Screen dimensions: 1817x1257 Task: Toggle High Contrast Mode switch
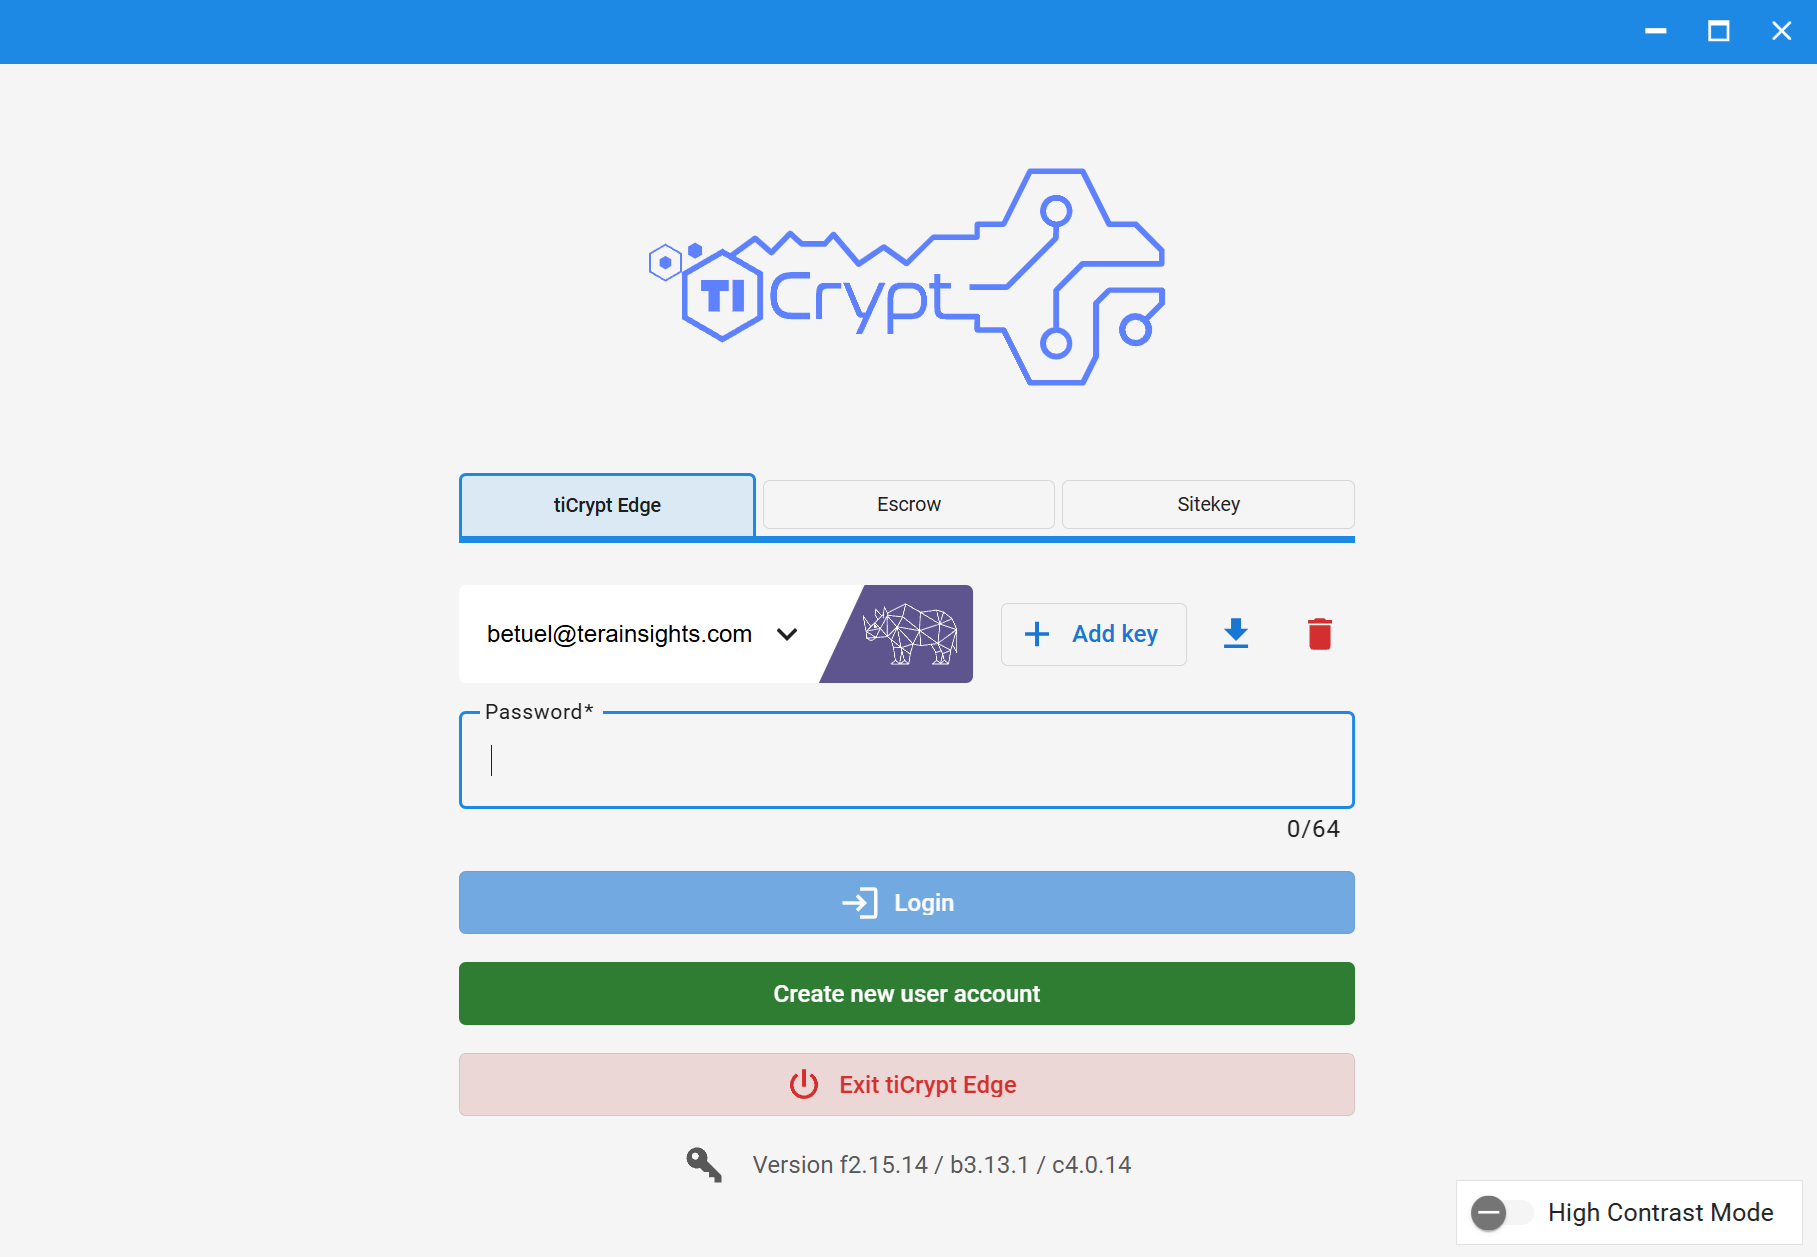pyautogui.click(x=1500, y=1213)
